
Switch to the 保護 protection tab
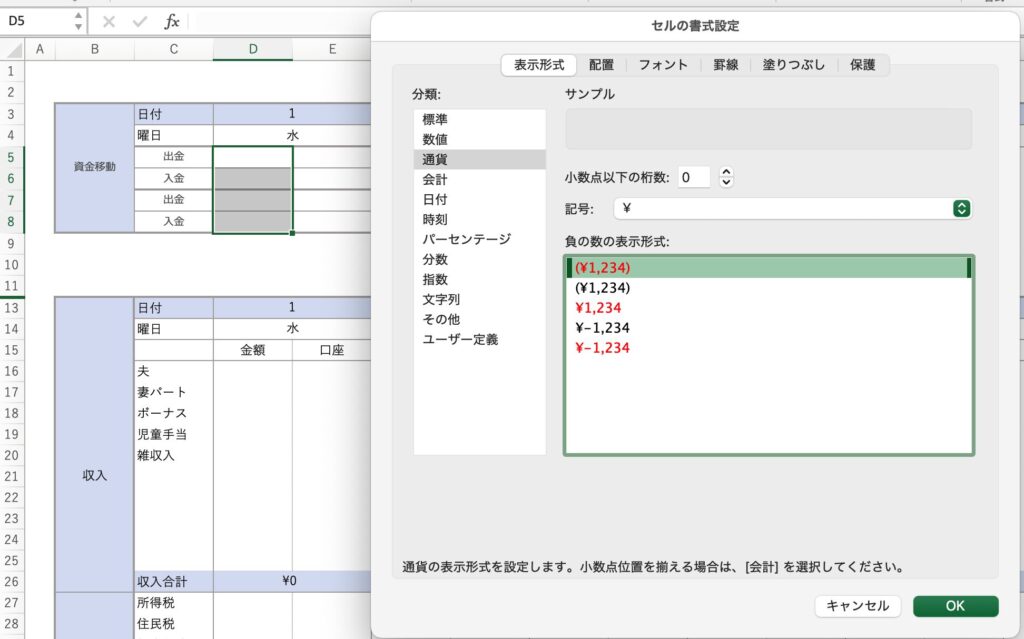[862, 65]
